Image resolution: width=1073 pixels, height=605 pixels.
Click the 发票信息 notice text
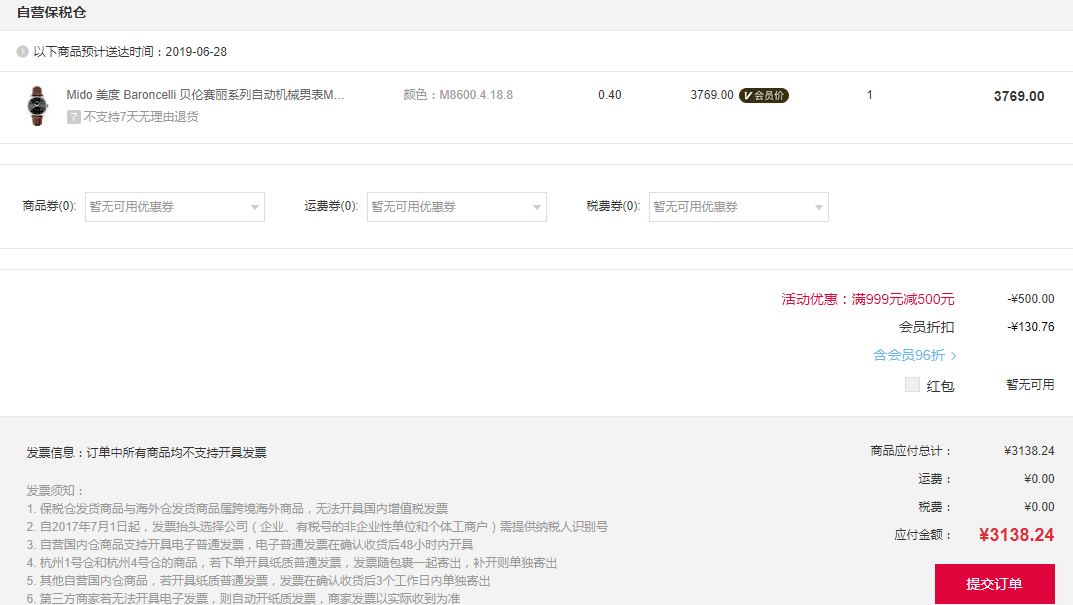coord(146,452)
